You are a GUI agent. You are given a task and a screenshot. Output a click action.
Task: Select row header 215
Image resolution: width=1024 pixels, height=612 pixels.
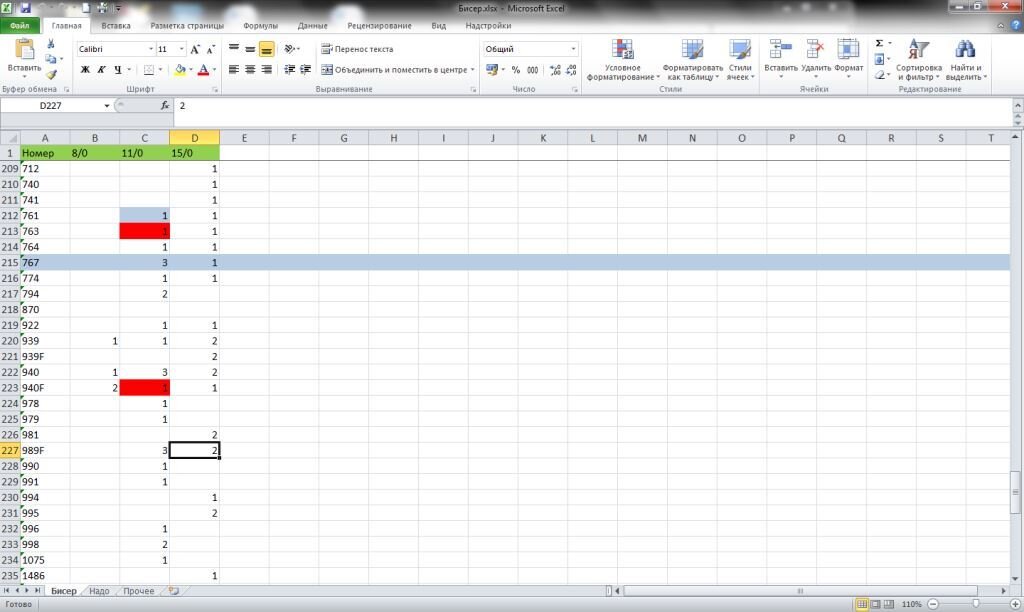coord(10,263)
